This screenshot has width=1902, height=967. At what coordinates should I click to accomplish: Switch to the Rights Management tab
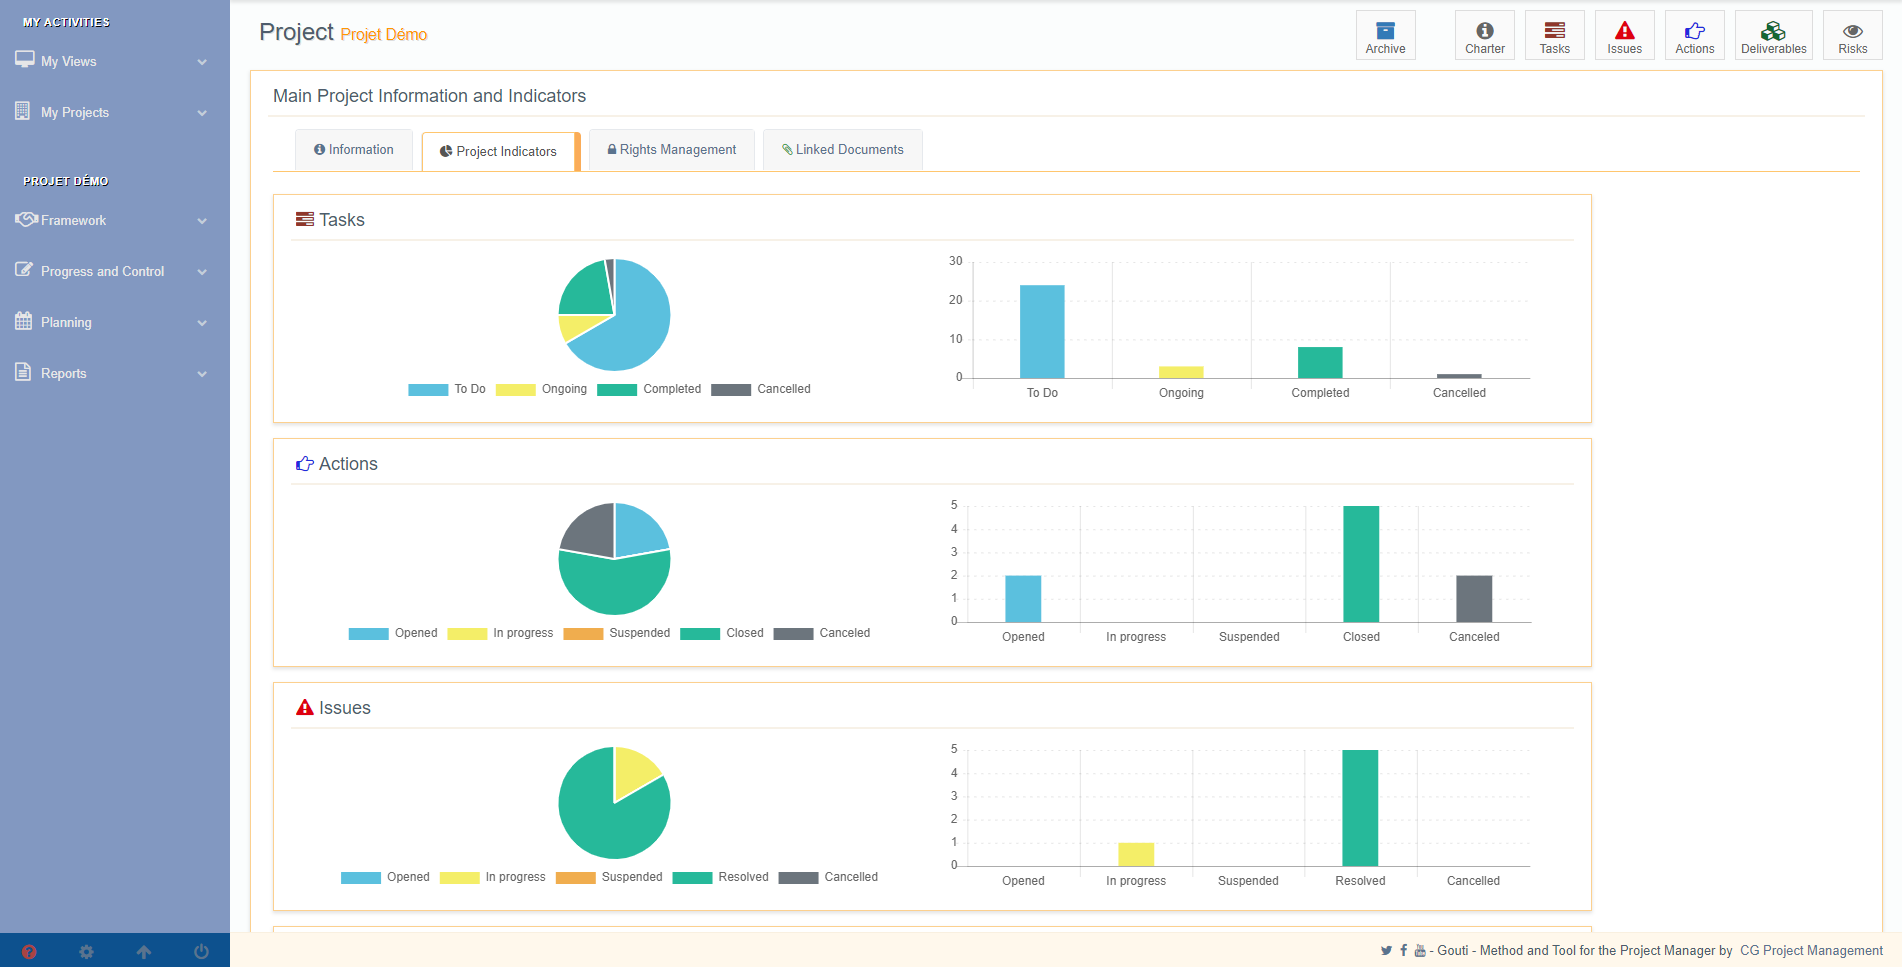pyautogui.click(x=672, y=150)
